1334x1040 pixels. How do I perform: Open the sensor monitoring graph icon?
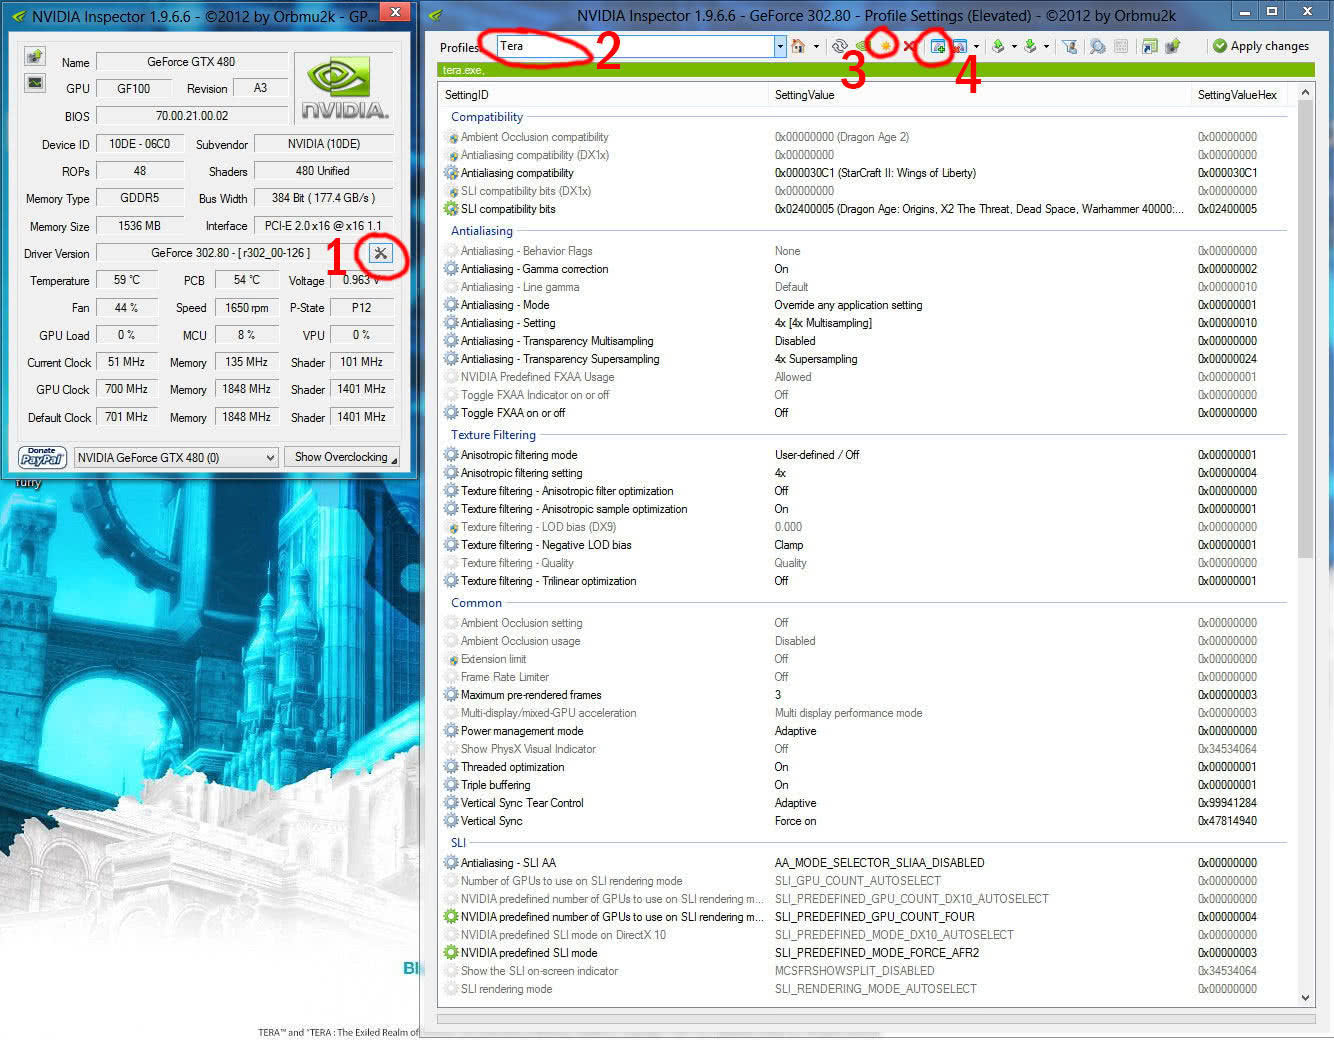[x=35, y=82]
